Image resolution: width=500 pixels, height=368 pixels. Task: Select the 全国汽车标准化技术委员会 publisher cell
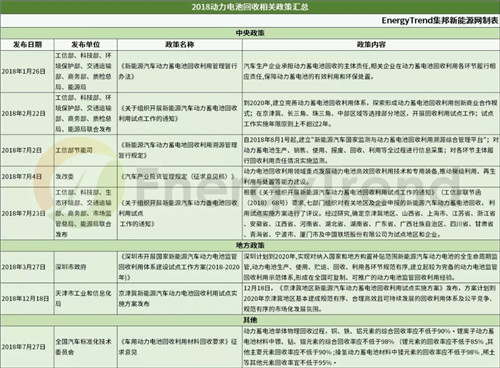coord(83,347)
